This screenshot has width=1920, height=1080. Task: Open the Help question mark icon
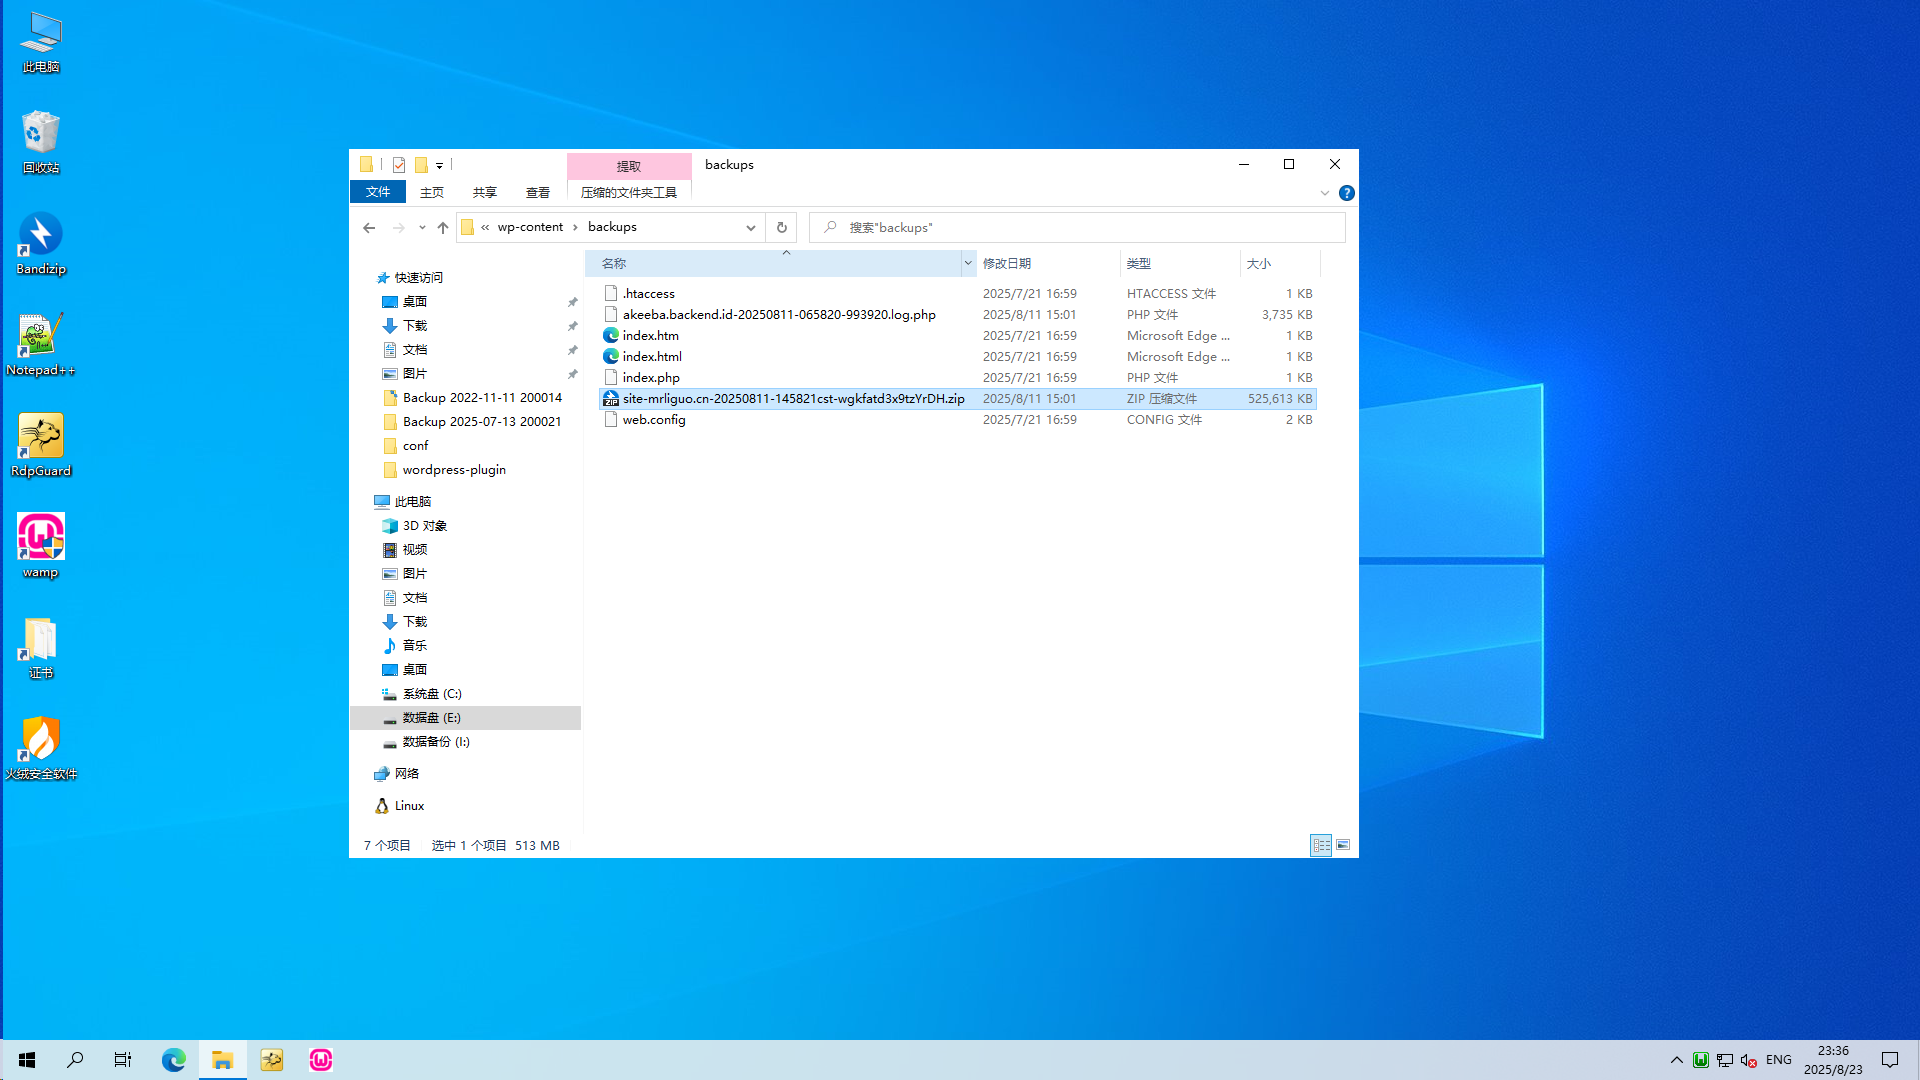pyautogui.click(x=1347, y=193)
